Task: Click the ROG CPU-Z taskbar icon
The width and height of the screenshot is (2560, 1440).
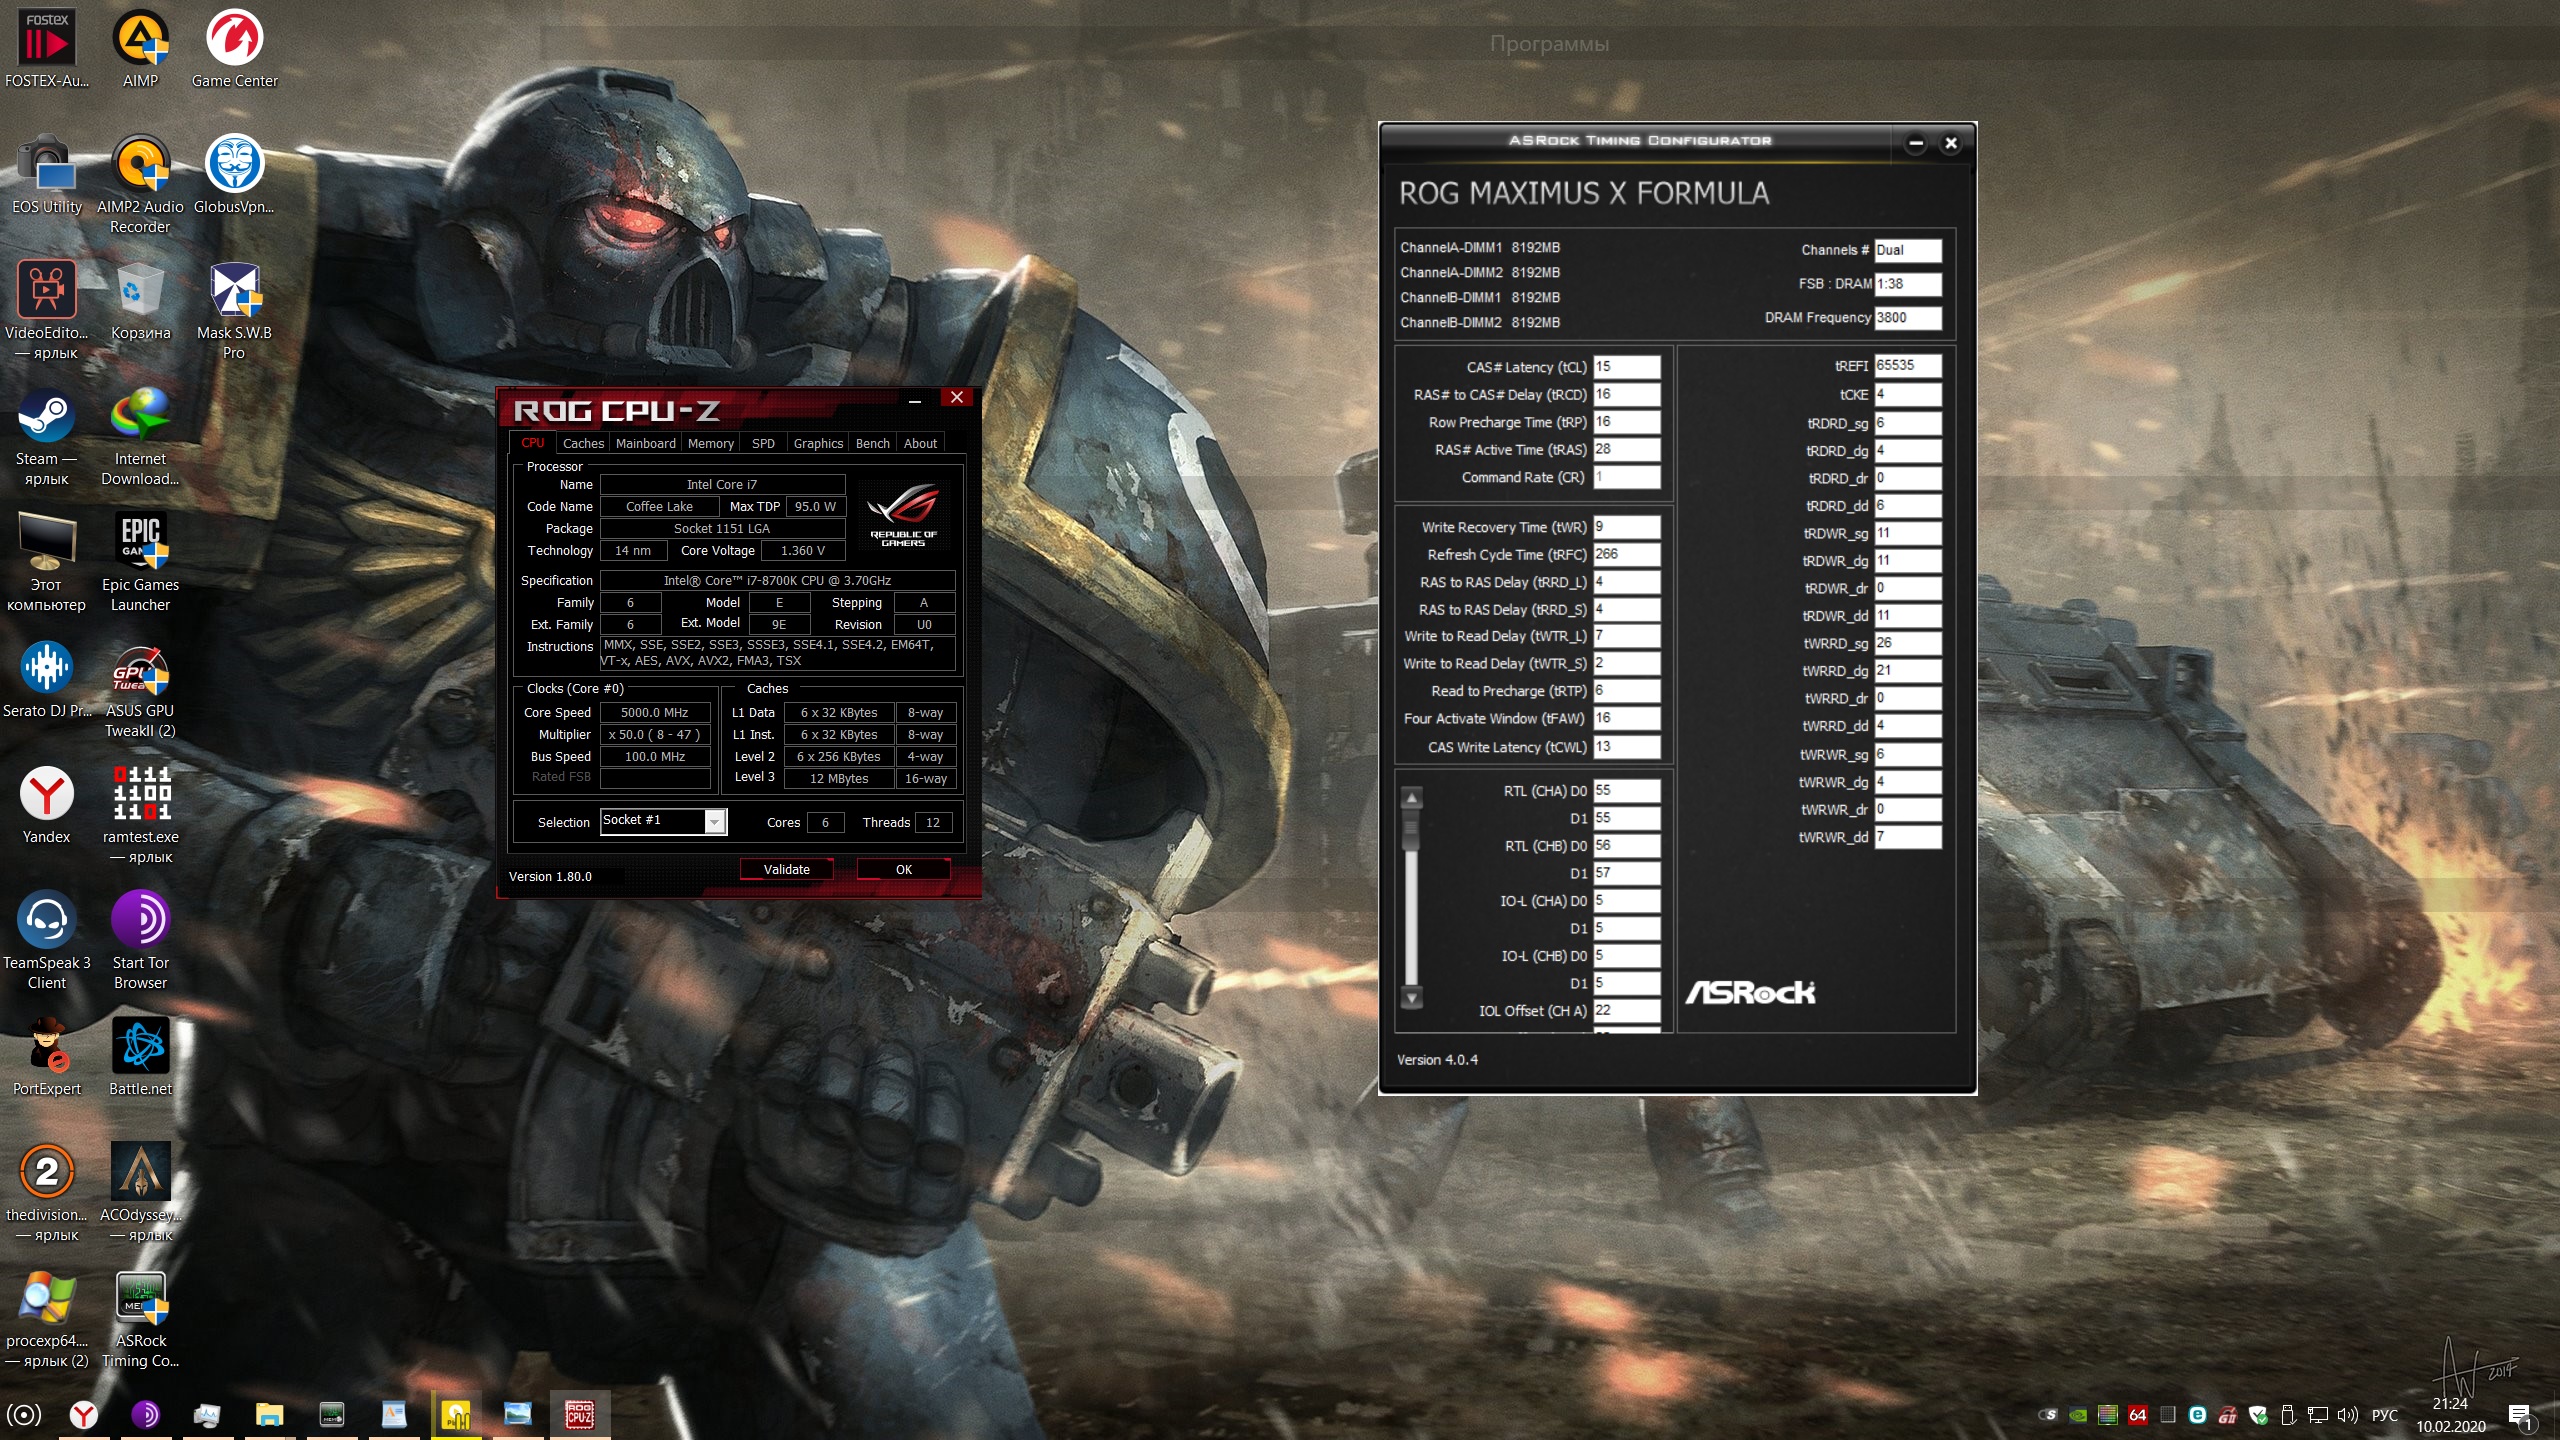Action: 580,1414
